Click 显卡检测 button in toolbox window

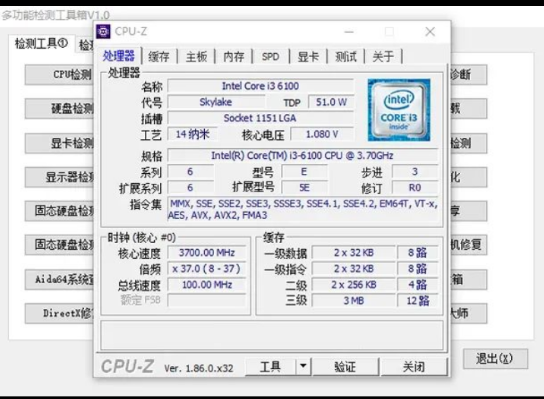(59, 143)
